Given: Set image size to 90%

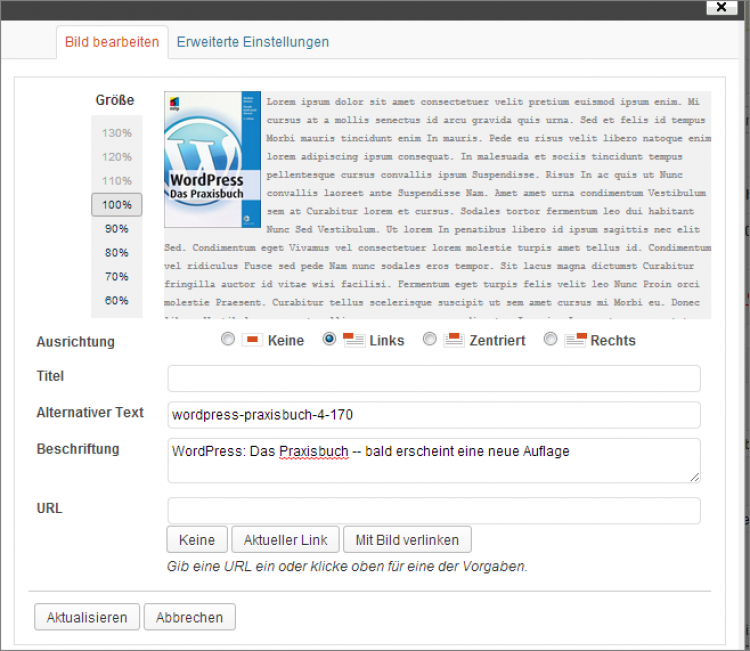Looking at the screenshot, I should [x=117, y=229].
